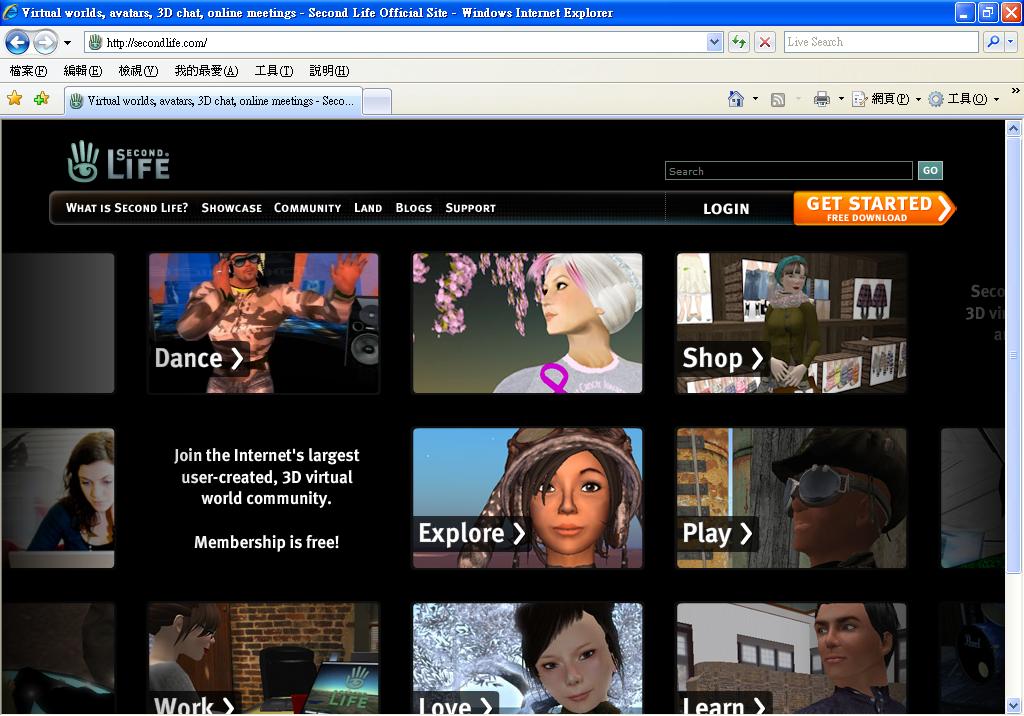Expand the search provider dropdown arrow

(1011, 42)
